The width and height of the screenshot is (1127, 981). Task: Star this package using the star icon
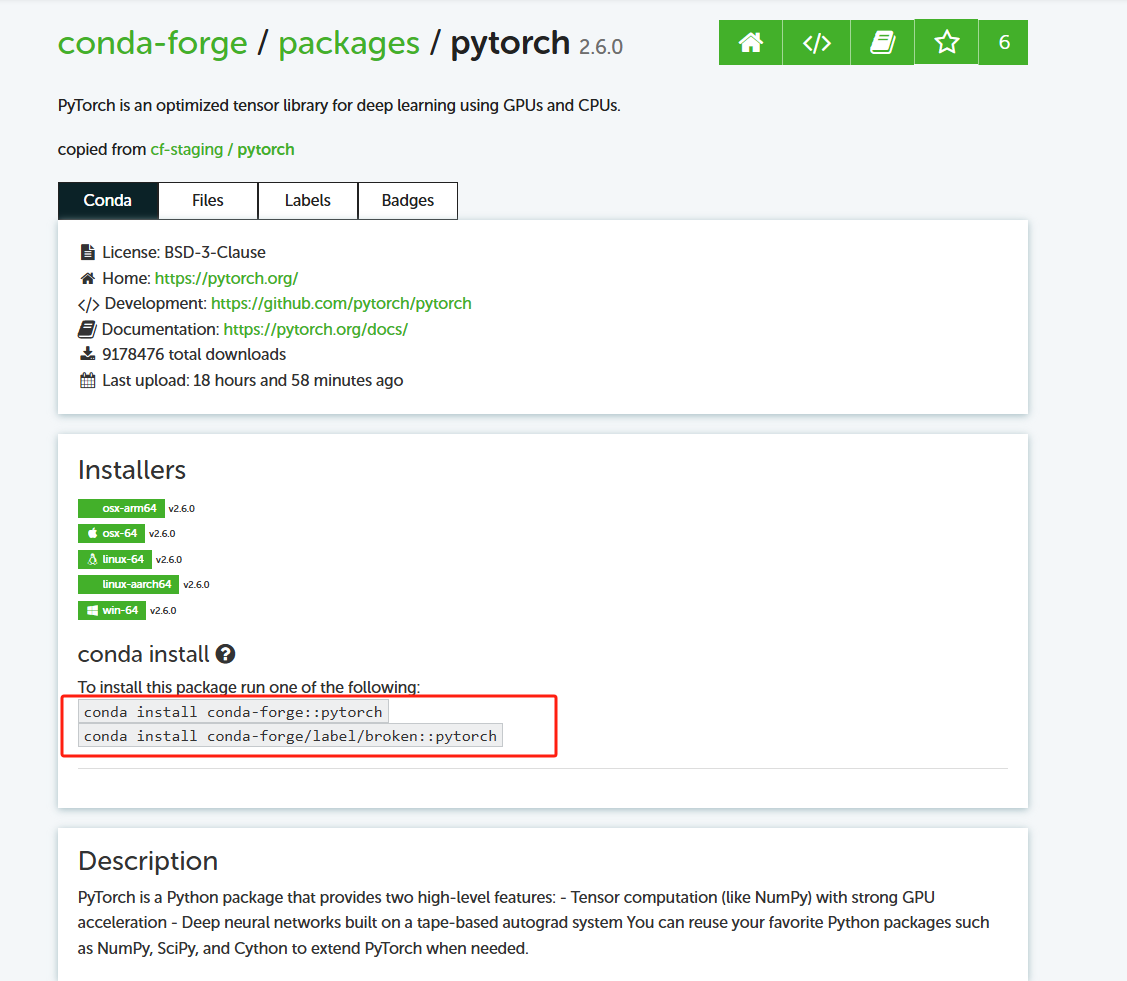tap(946, 42)
